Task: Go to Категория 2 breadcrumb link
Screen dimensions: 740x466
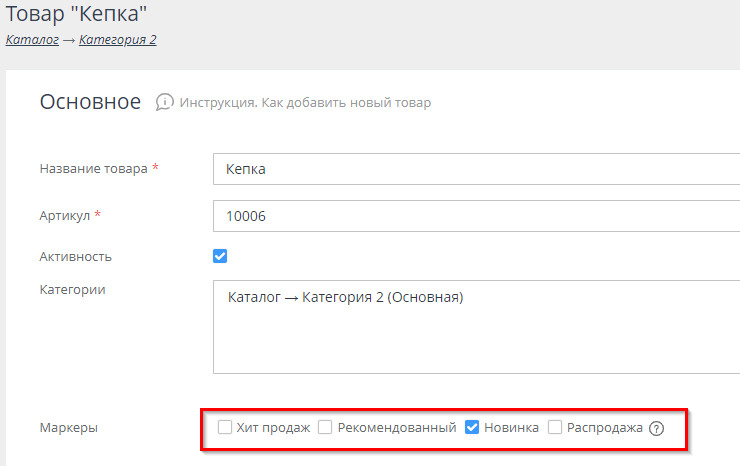Action: [117, 40]
